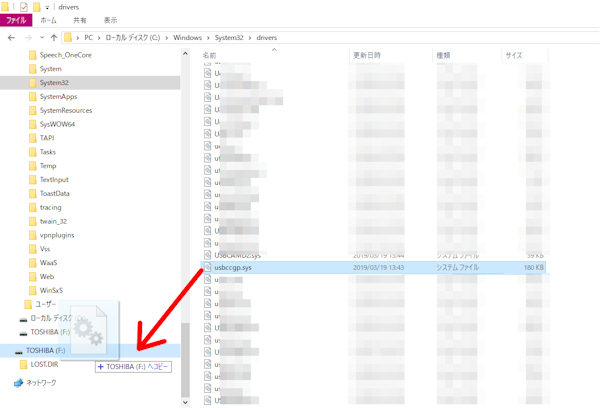This screenshot has height=408, width=600.
Task: Click navigation pane scroll down arrow
Action: 185,402
